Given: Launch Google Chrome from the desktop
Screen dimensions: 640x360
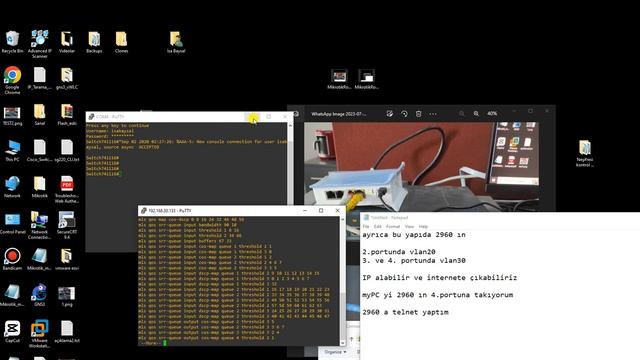Looking at the screenshot, I should [12, 80].
